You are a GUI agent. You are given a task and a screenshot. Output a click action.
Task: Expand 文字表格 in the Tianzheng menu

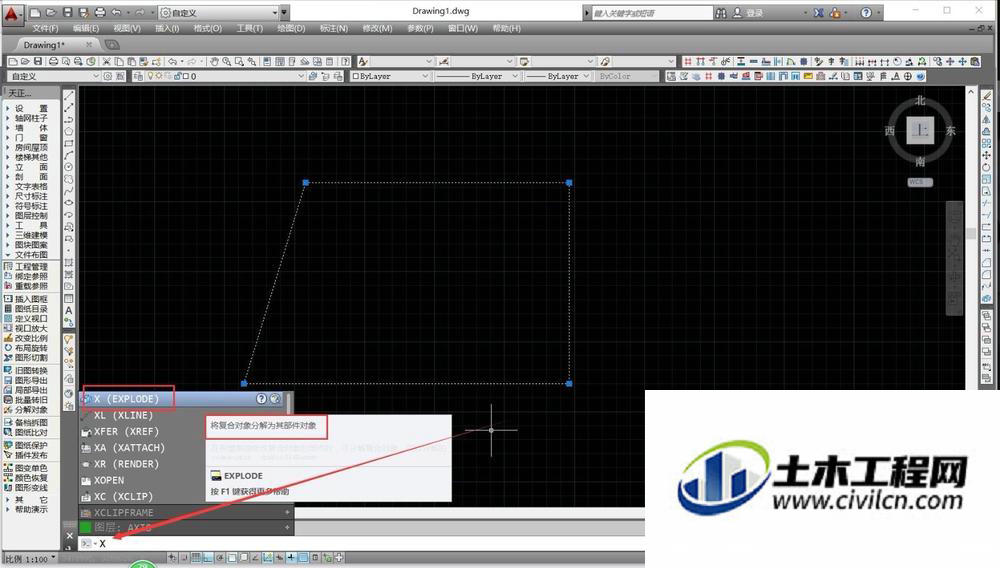pyautogui.click(x=31, y=186)
